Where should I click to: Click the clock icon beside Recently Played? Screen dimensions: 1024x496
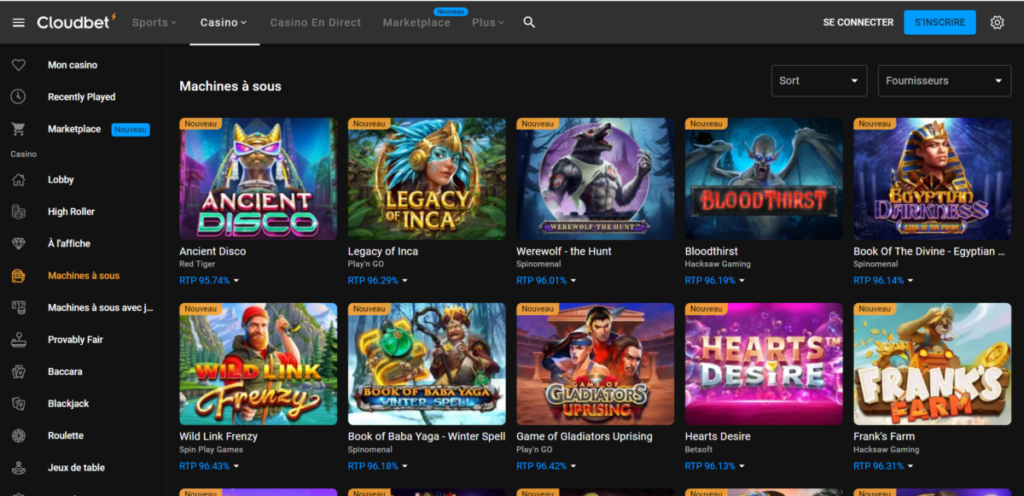[x=18, y=97]
